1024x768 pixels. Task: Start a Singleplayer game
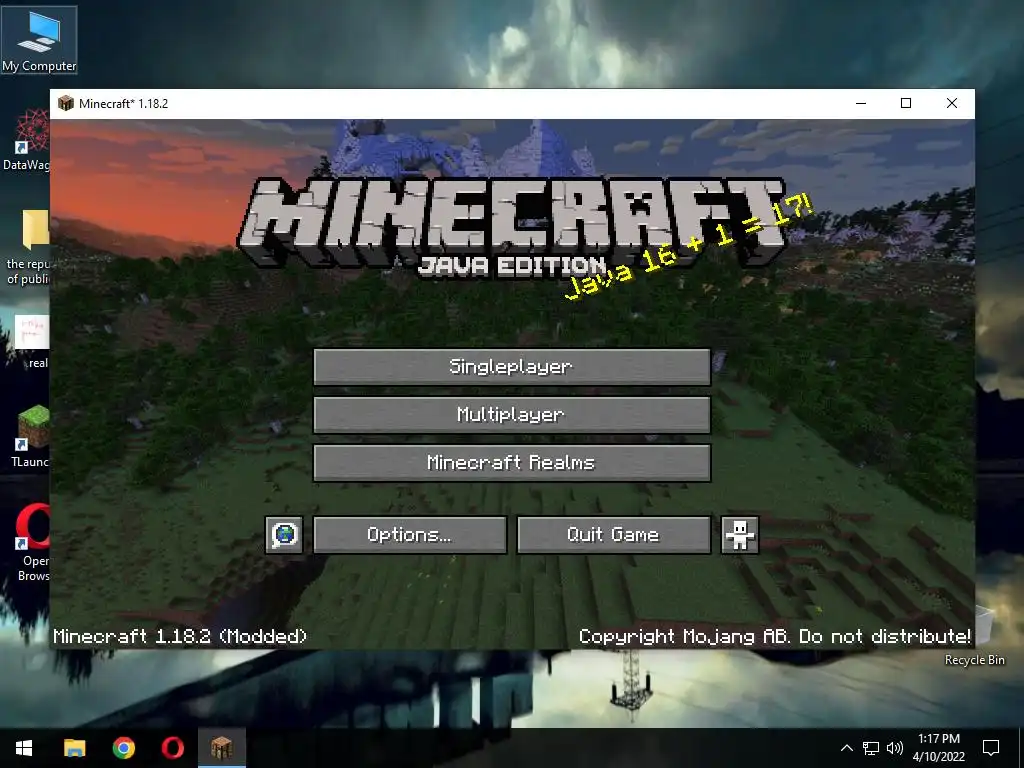[511, 366]
